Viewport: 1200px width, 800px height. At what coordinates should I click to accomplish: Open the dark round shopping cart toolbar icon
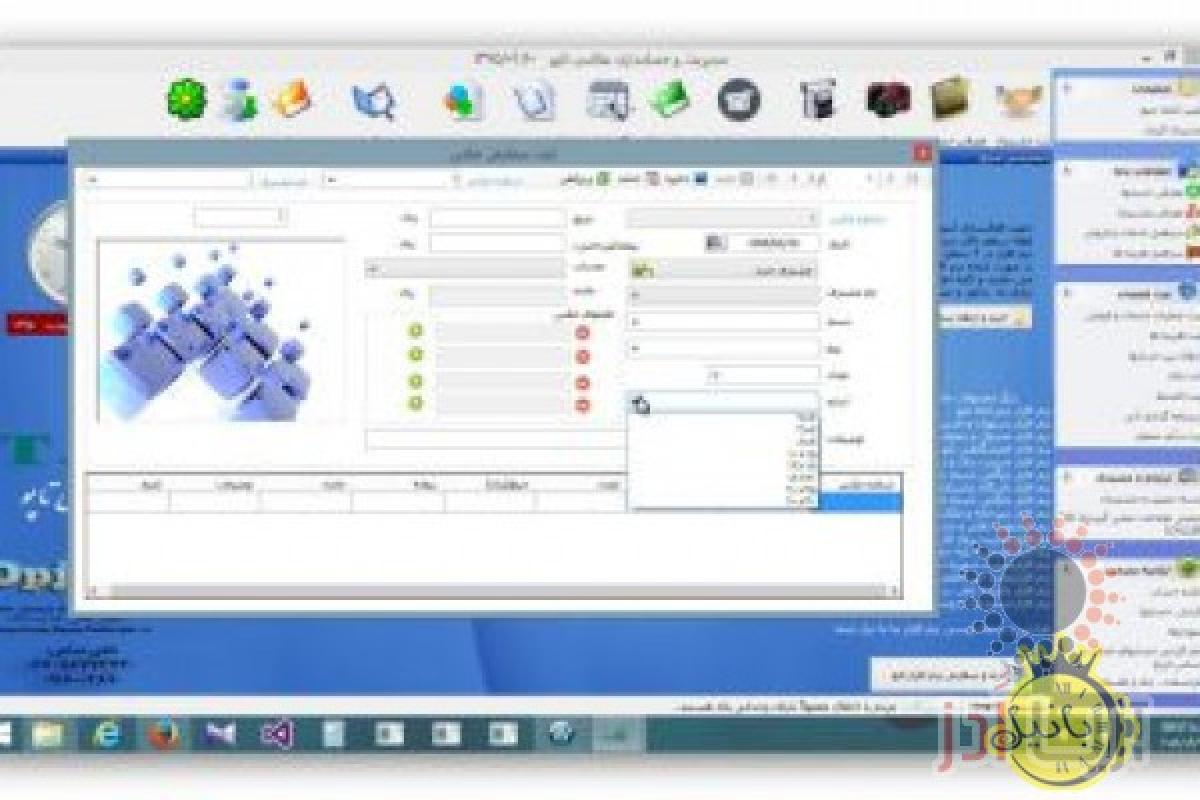[739, 99]
